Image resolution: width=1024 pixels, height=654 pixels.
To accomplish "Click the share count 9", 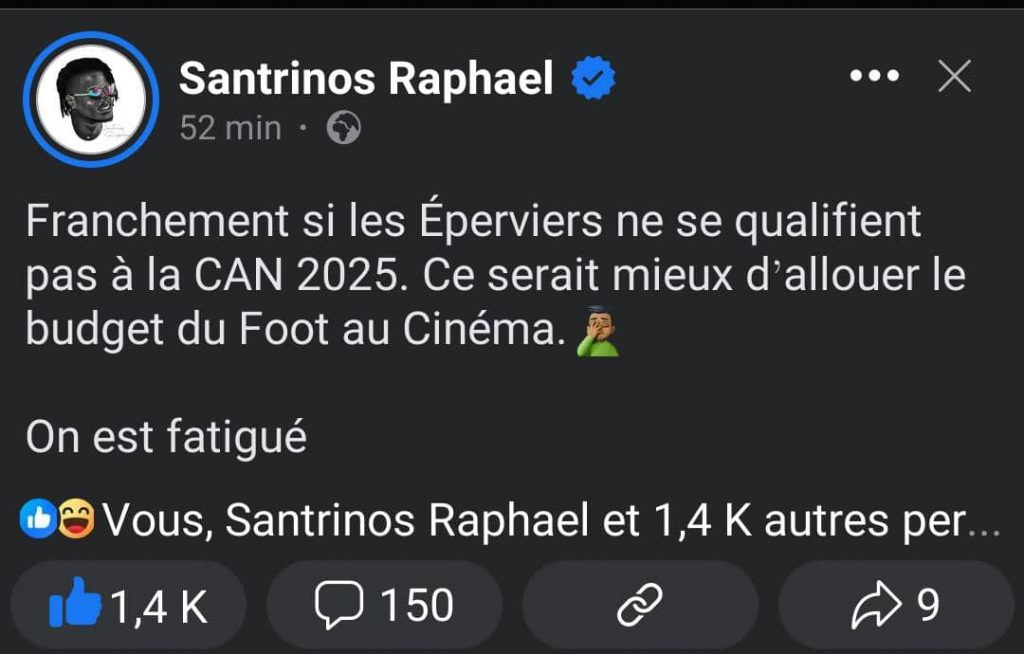I will [928, 605].
